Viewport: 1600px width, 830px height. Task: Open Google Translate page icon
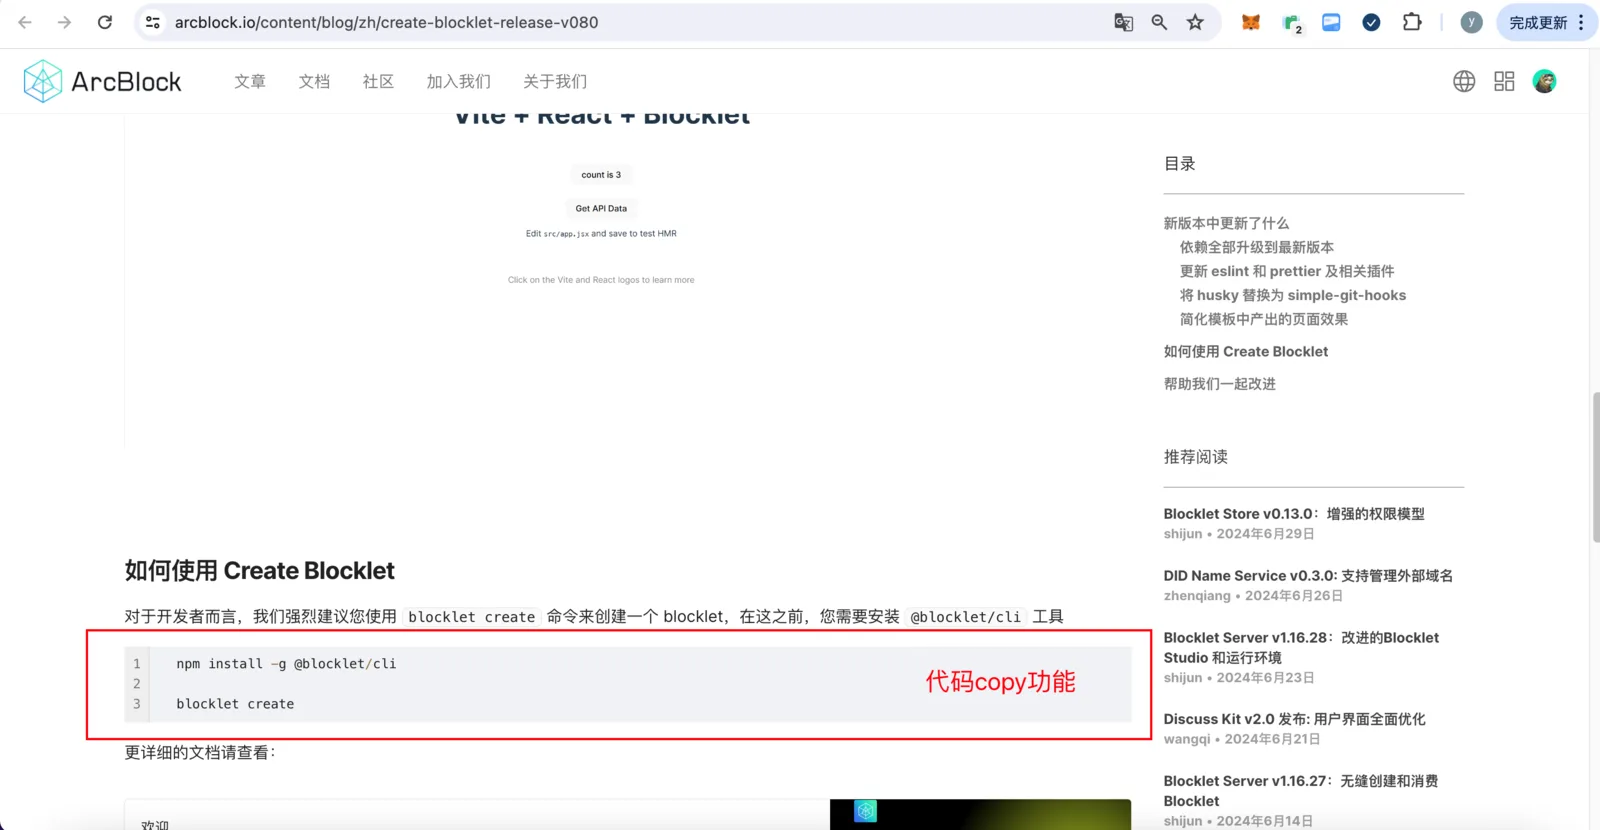(1124, 22)
